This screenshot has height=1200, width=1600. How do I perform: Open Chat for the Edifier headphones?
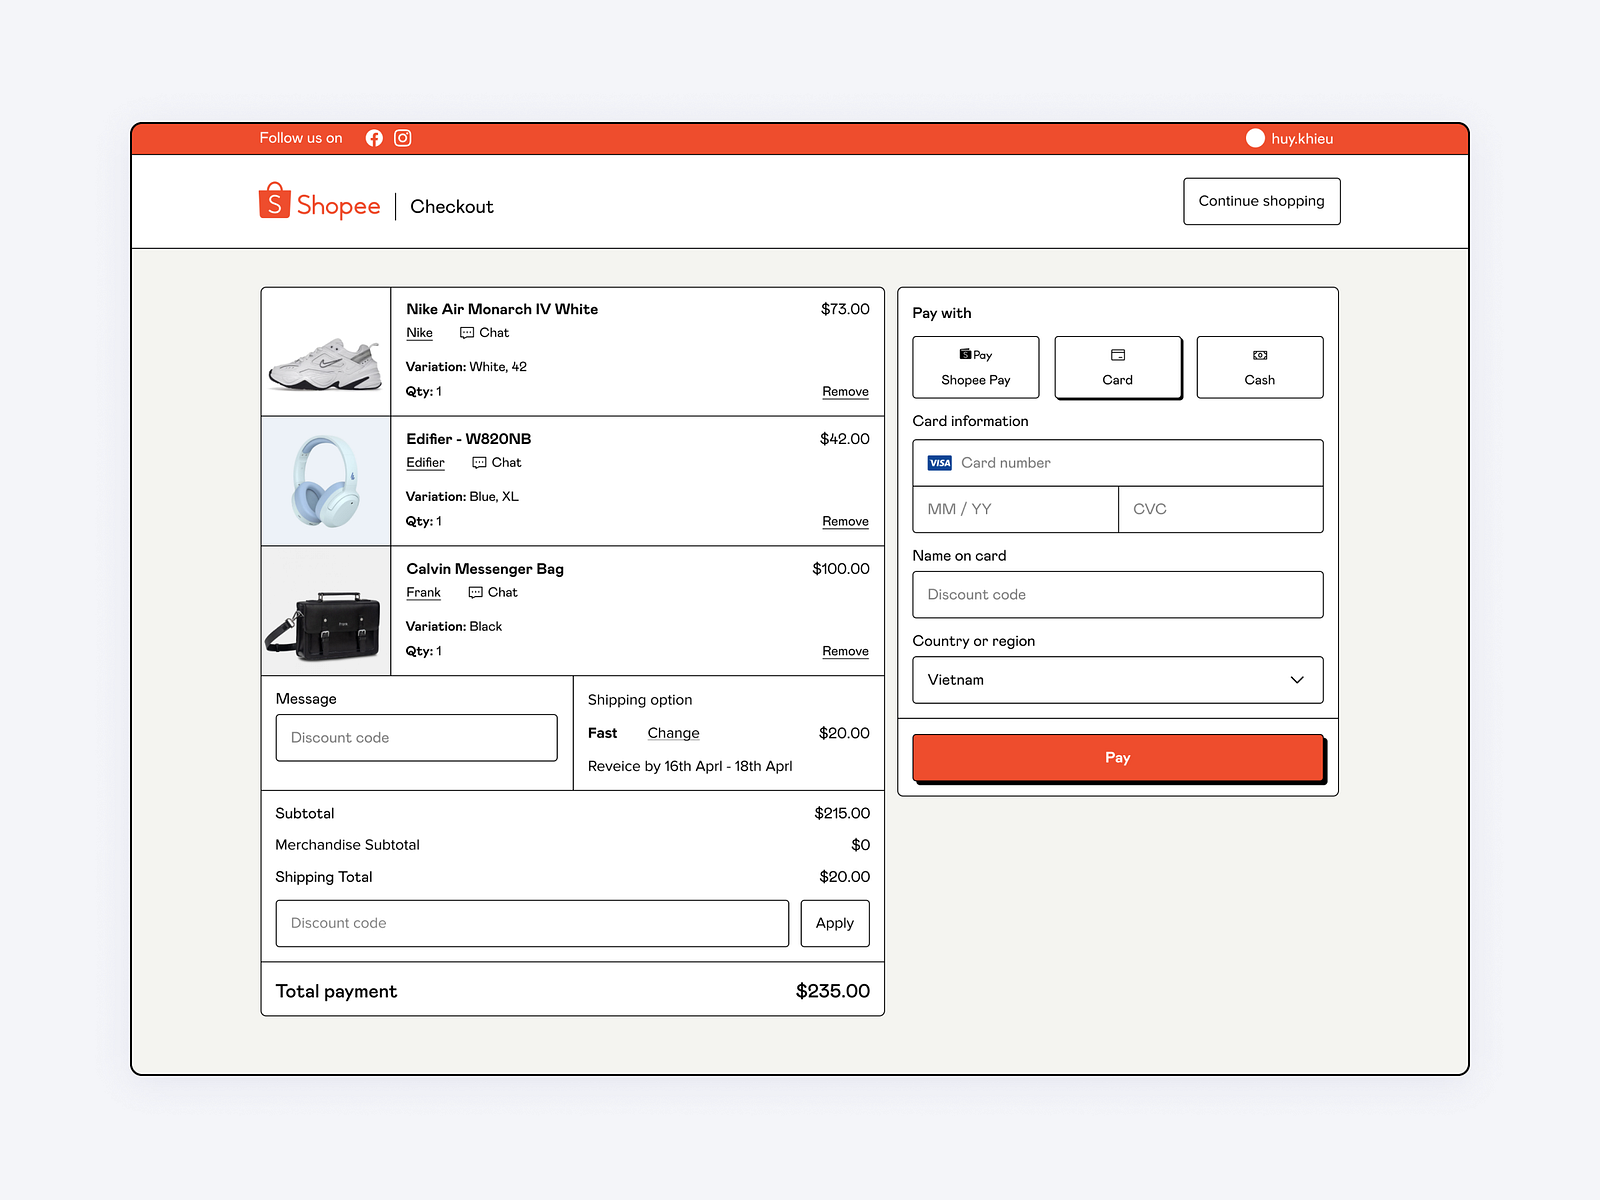click(496, 463)
